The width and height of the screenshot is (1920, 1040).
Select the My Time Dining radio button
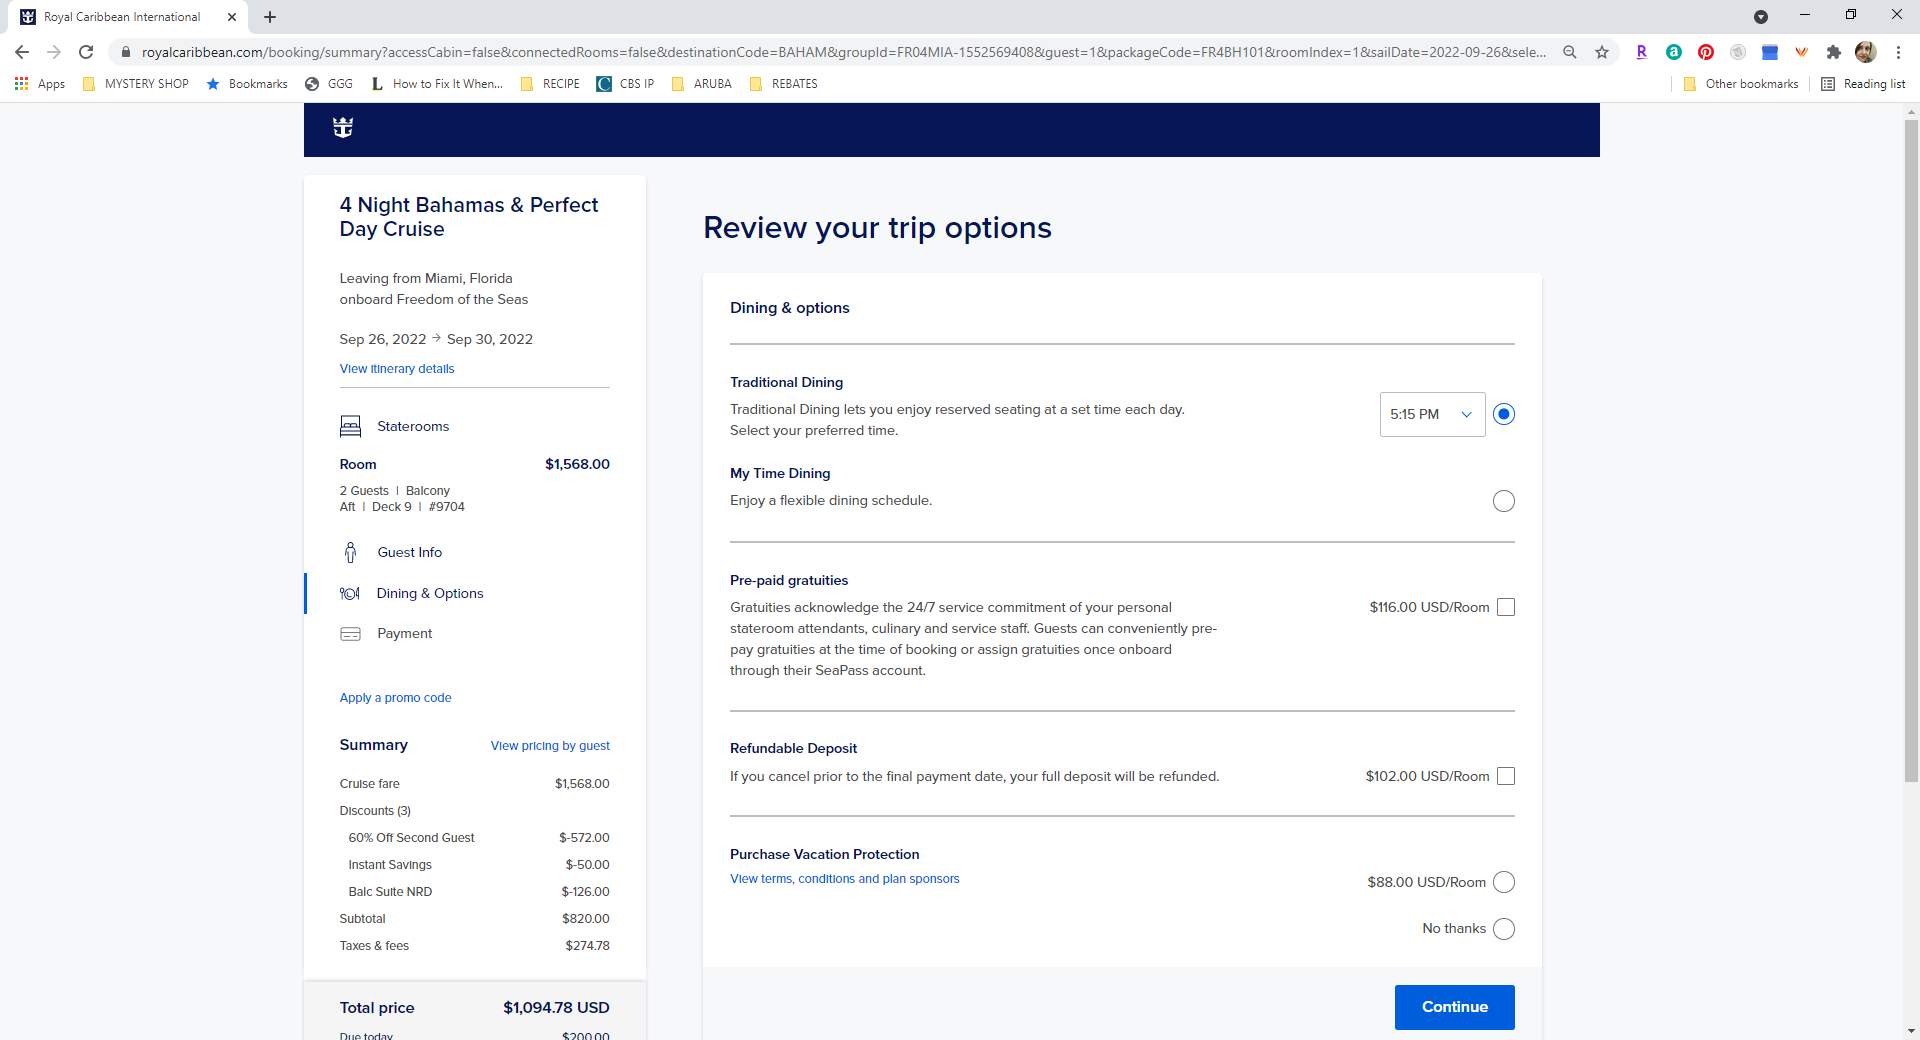click(1504, 501)
